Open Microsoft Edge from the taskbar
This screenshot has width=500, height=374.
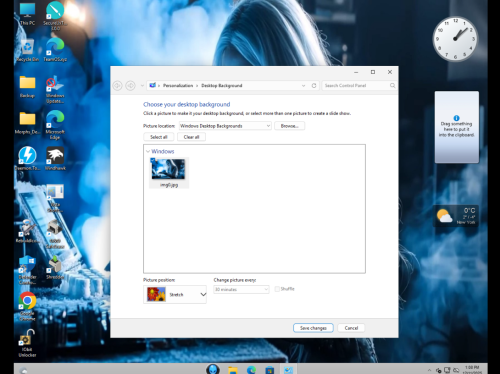tap(251, 370)
